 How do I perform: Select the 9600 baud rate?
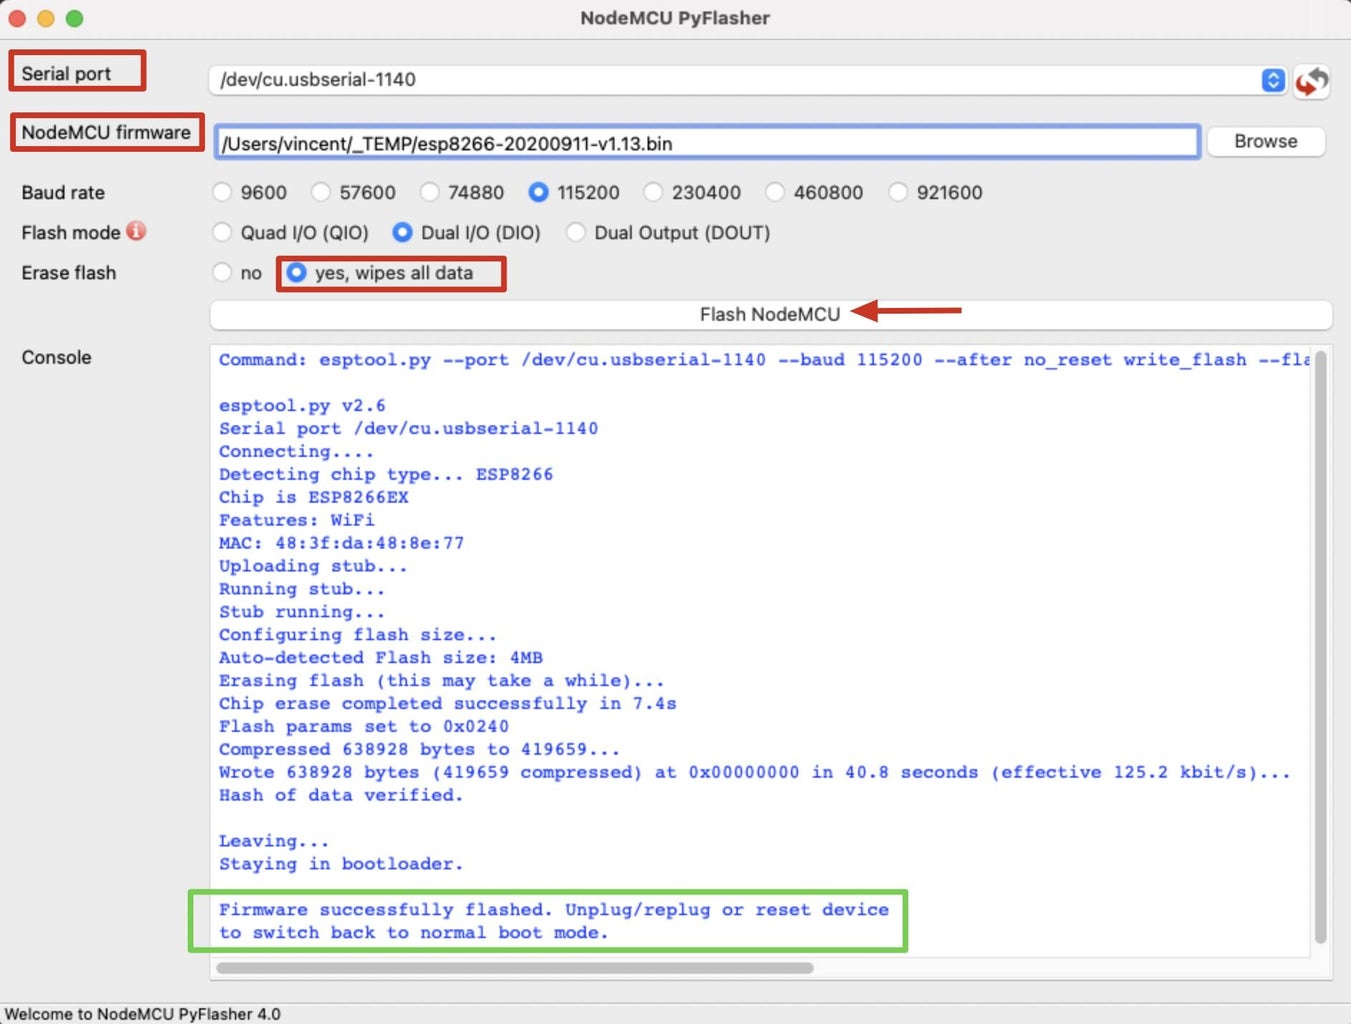(x=221, y=192)
